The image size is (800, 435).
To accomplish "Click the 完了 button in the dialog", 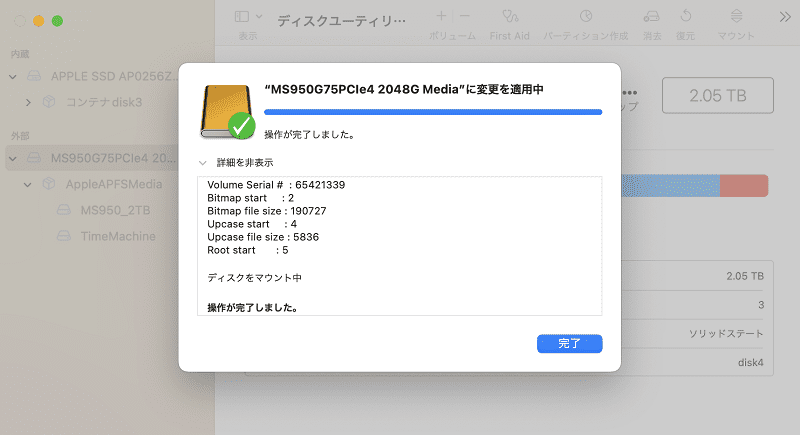I will tap(569, 344).
